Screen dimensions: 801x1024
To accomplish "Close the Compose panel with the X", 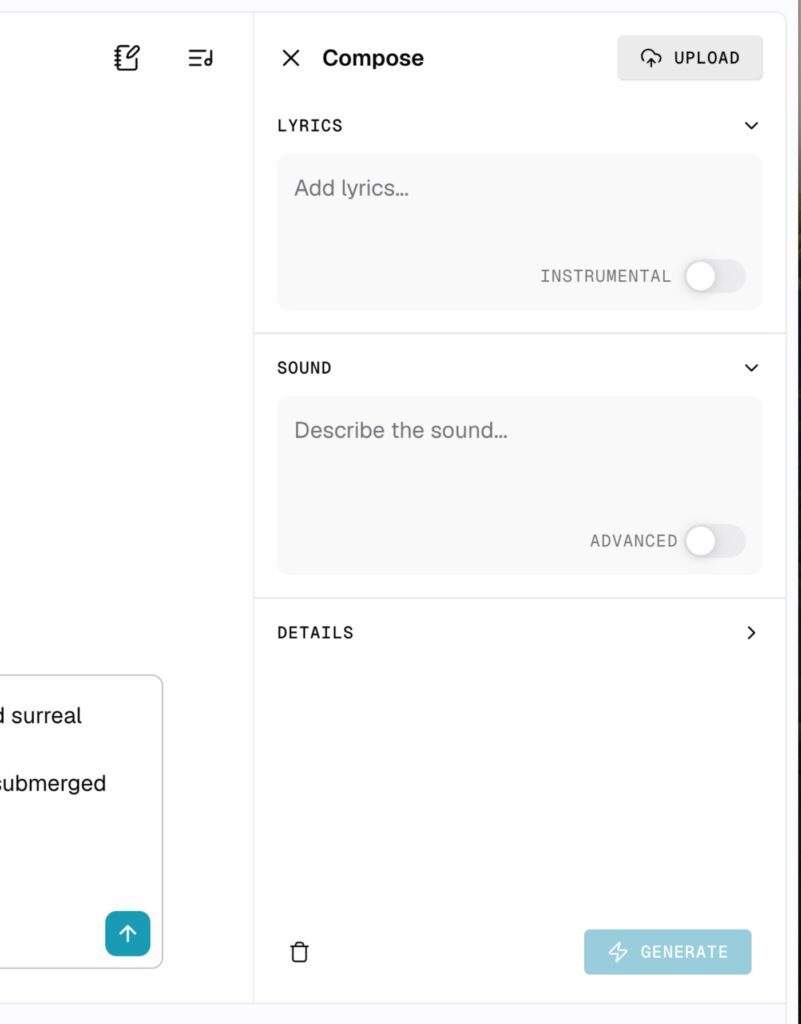I will (290, 58).
